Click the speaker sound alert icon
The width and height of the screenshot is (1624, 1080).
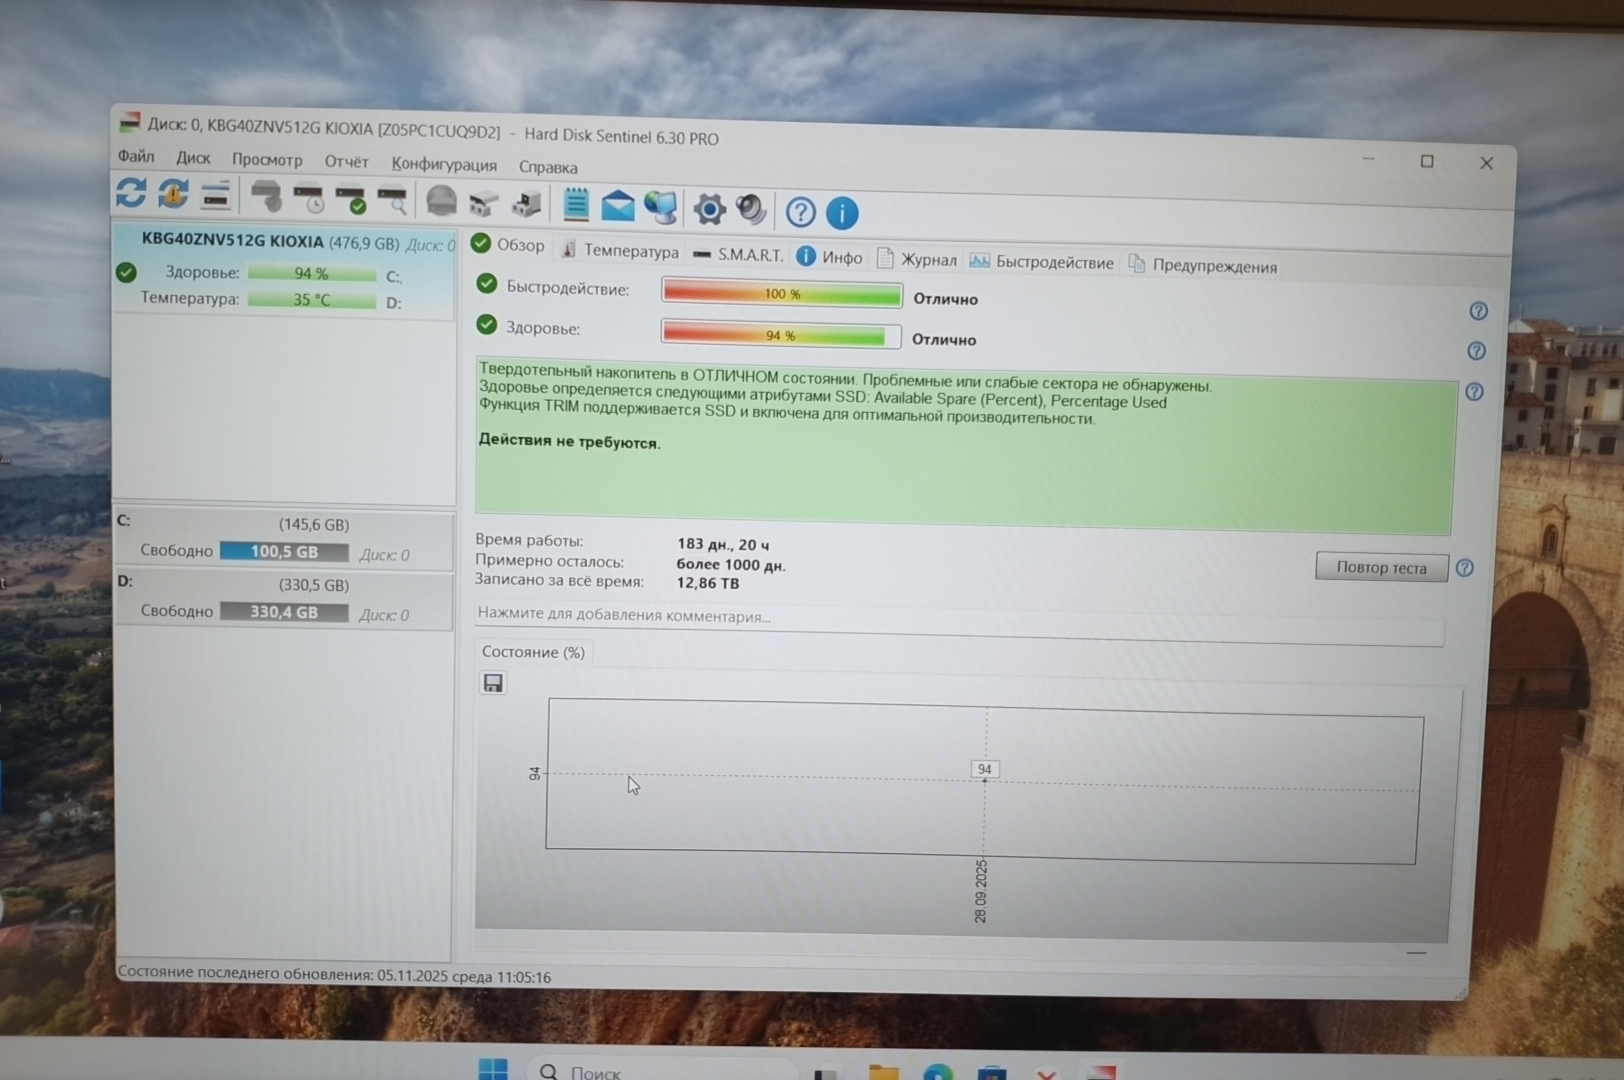tap(751, 209)
